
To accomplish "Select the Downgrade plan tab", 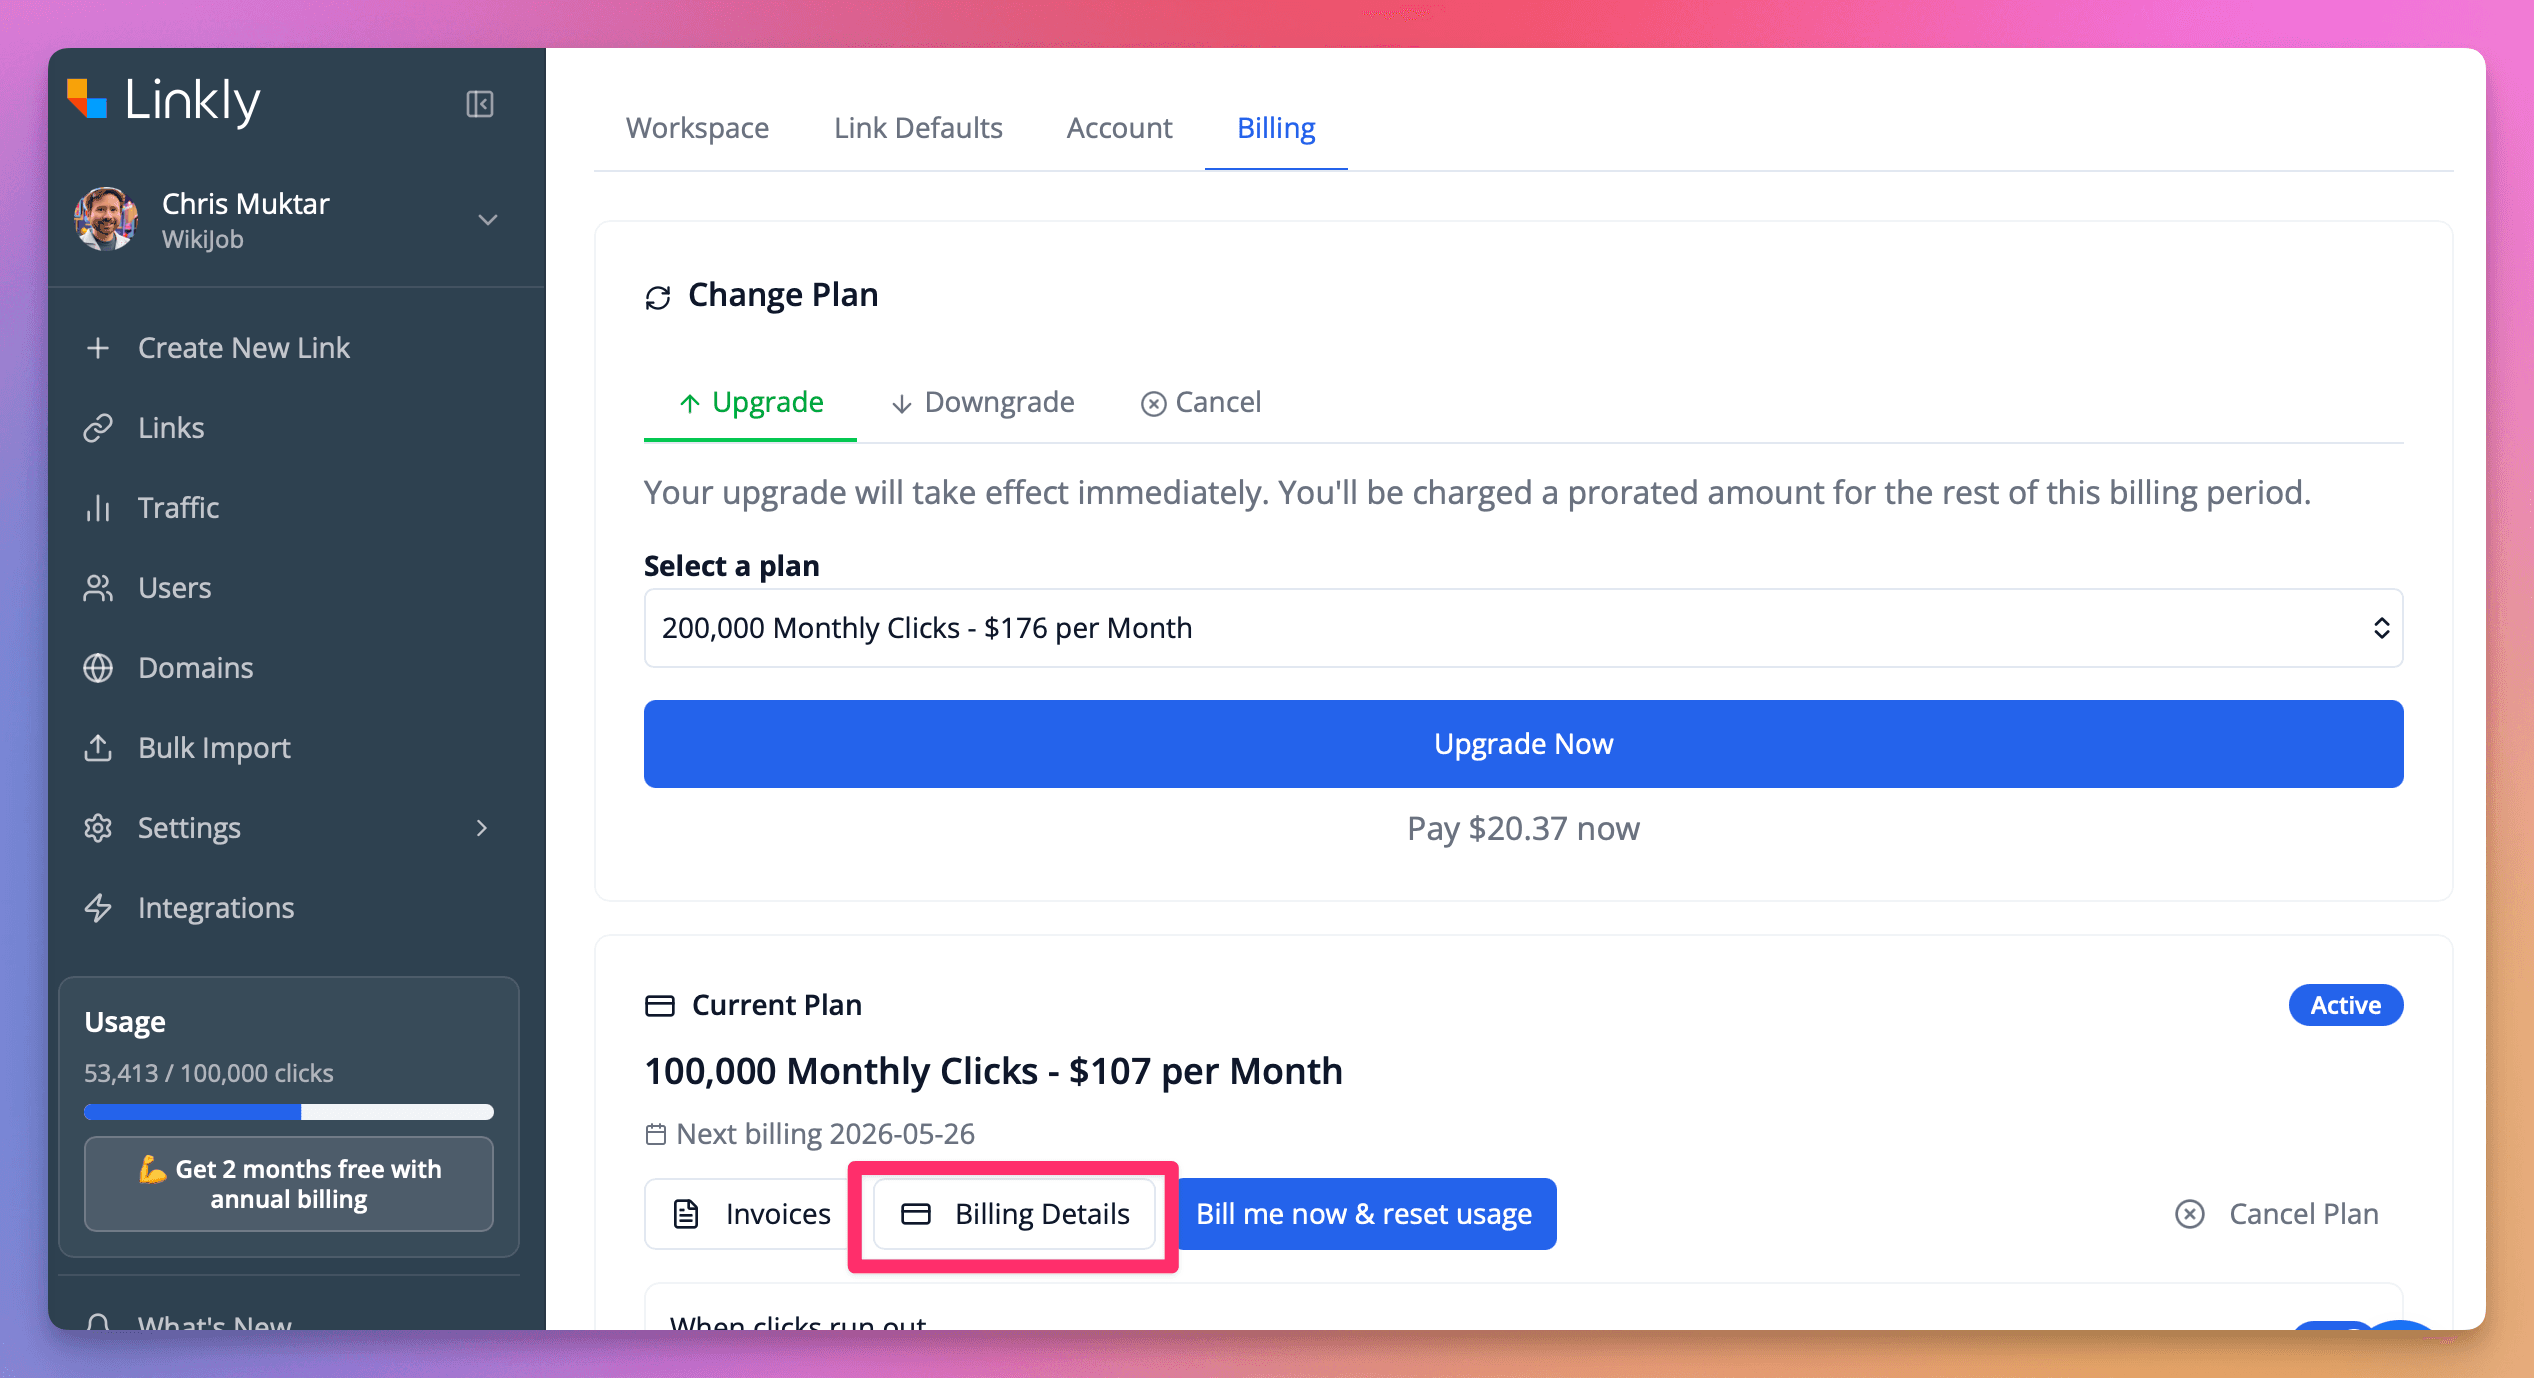I will 983,402.
